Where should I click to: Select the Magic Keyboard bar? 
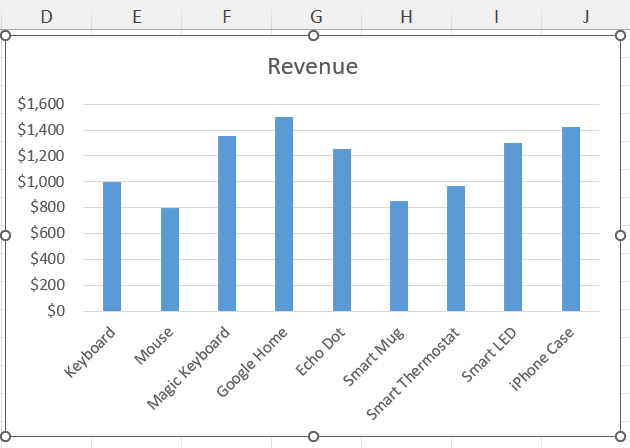tap(227, 224)
